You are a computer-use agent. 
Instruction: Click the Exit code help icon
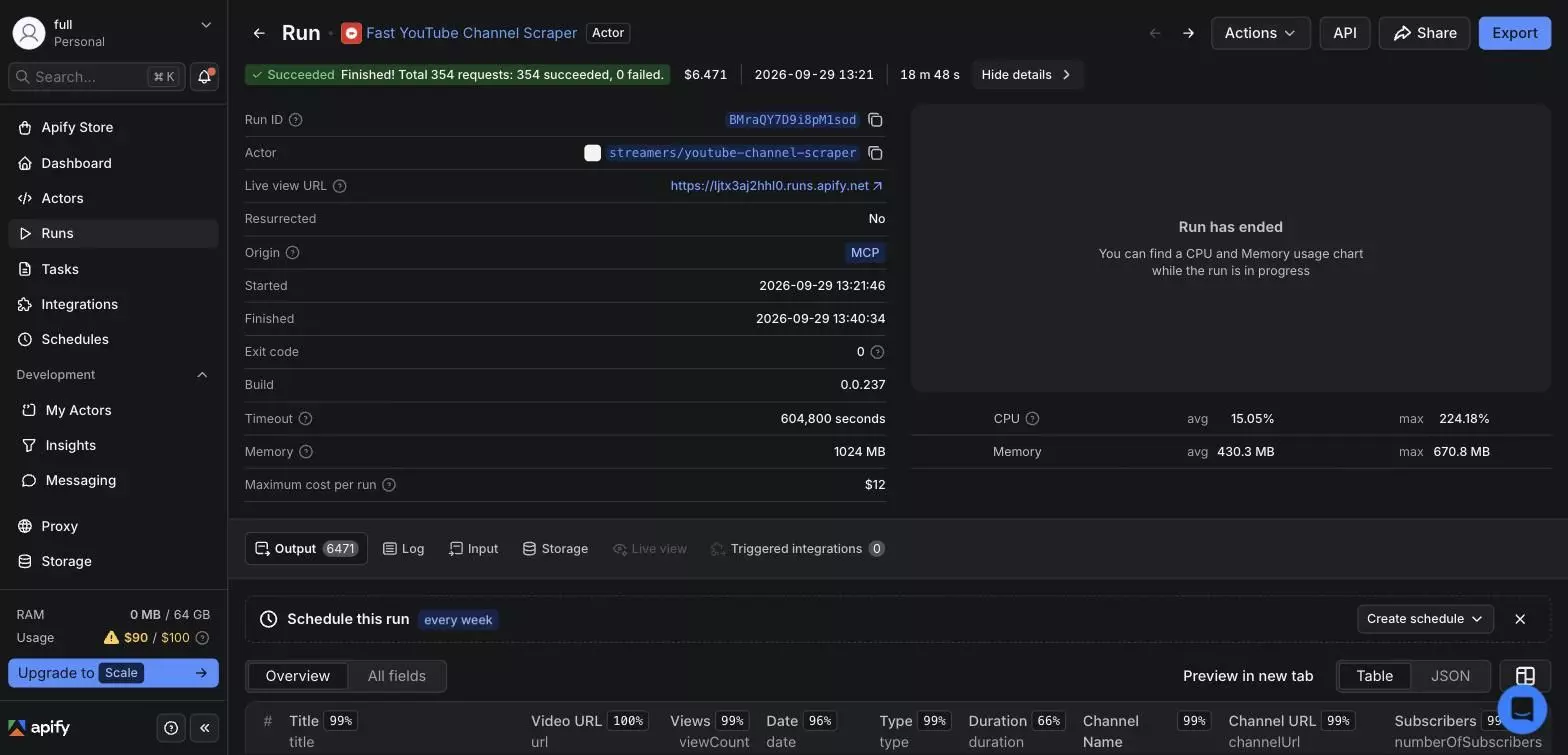click(x=878, y=352)
